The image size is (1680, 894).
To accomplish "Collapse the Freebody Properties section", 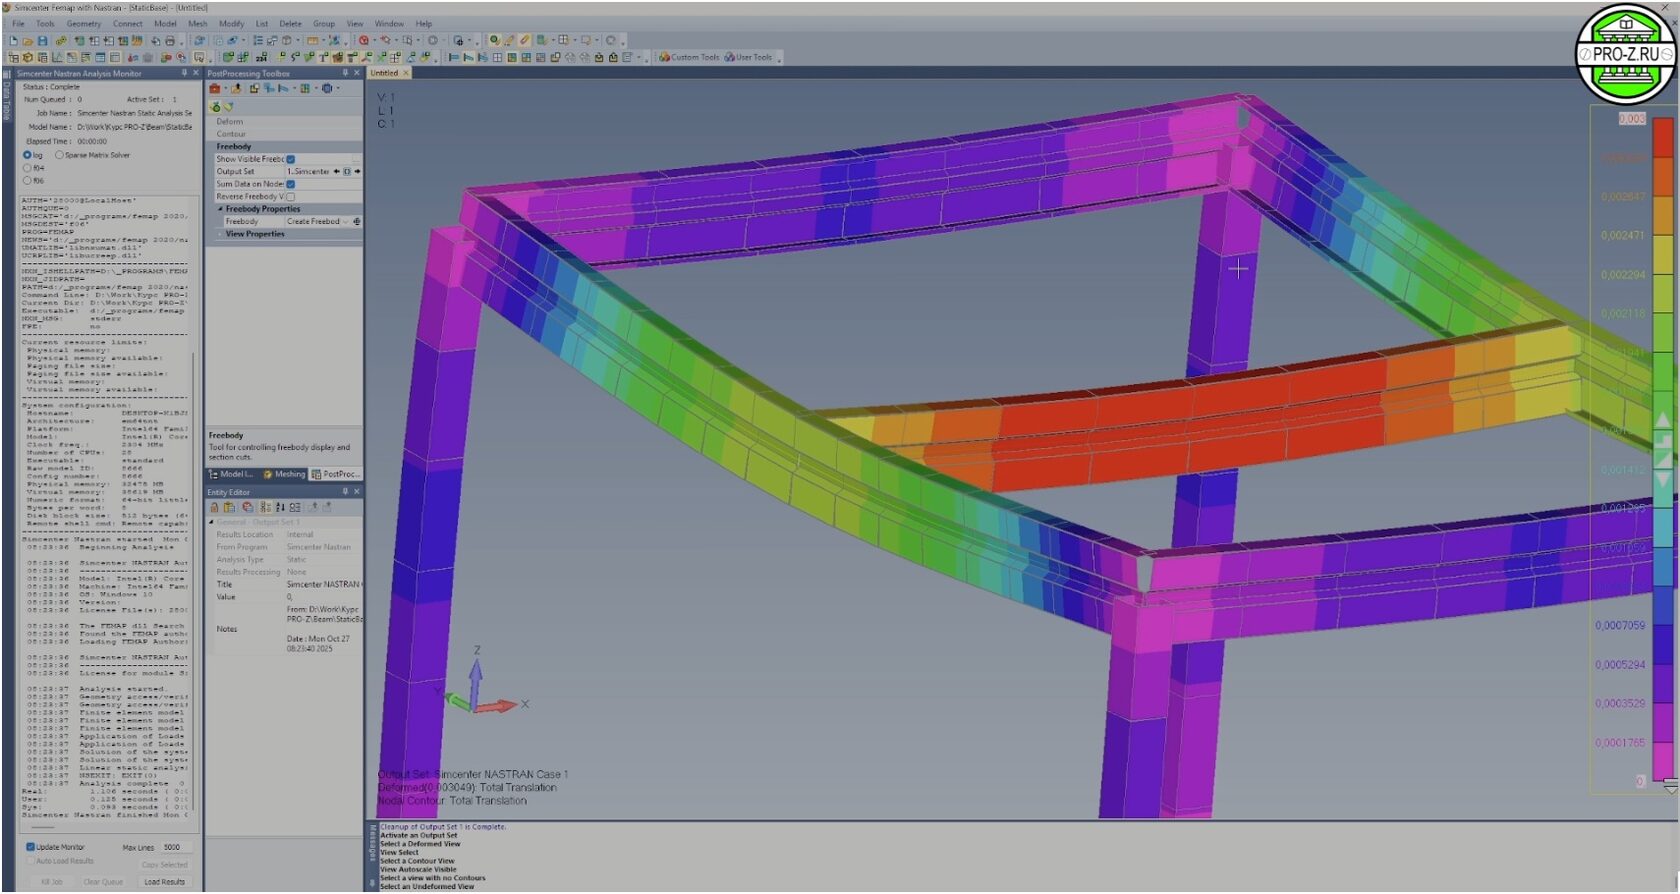I will (x=221, y=209).
